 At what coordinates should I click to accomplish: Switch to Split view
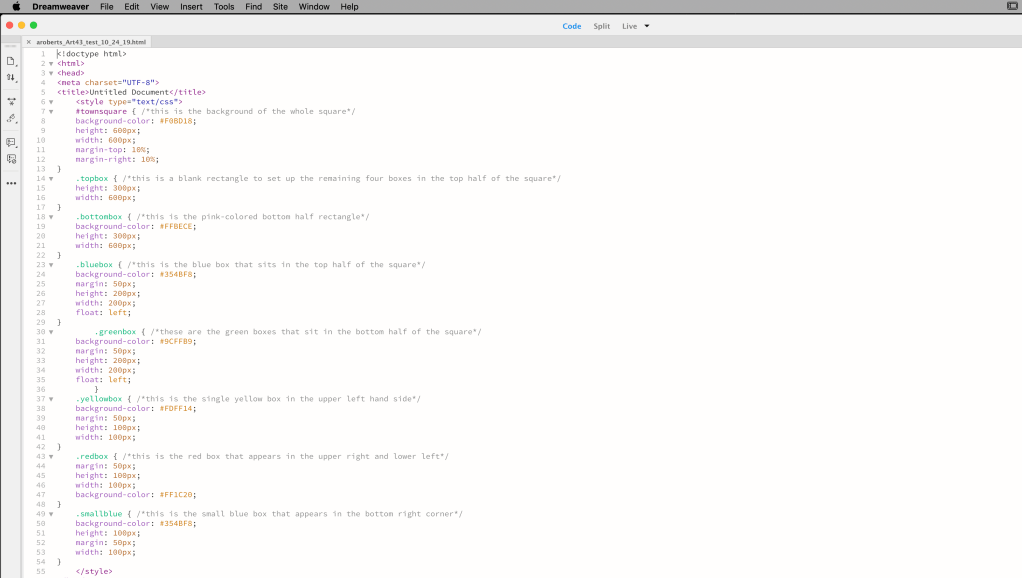point(601,26)
